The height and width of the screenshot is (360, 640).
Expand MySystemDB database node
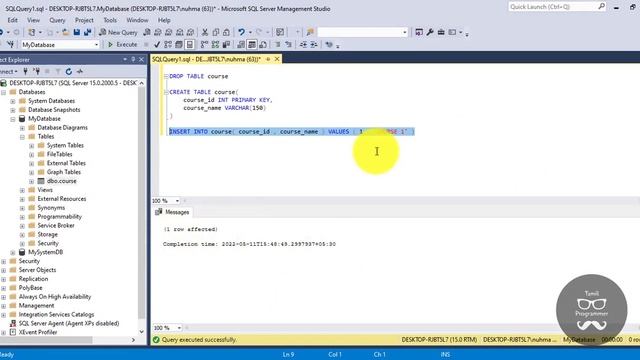click(13, 252)
